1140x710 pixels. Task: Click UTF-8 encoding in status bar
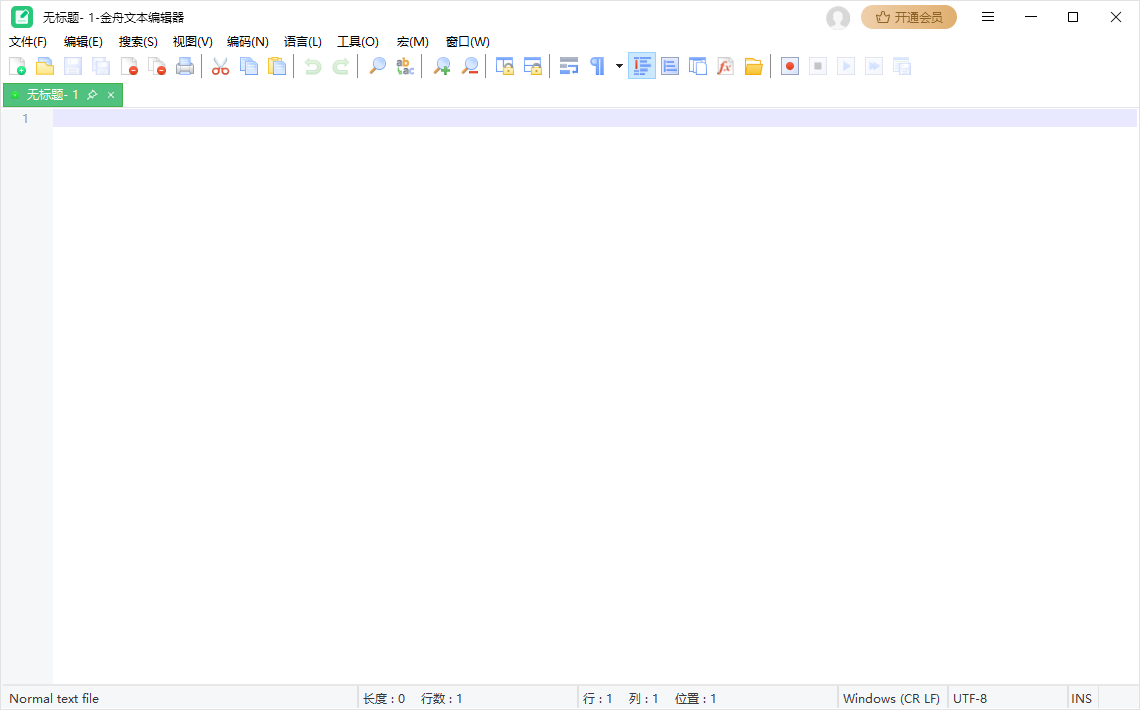point(970,698)
